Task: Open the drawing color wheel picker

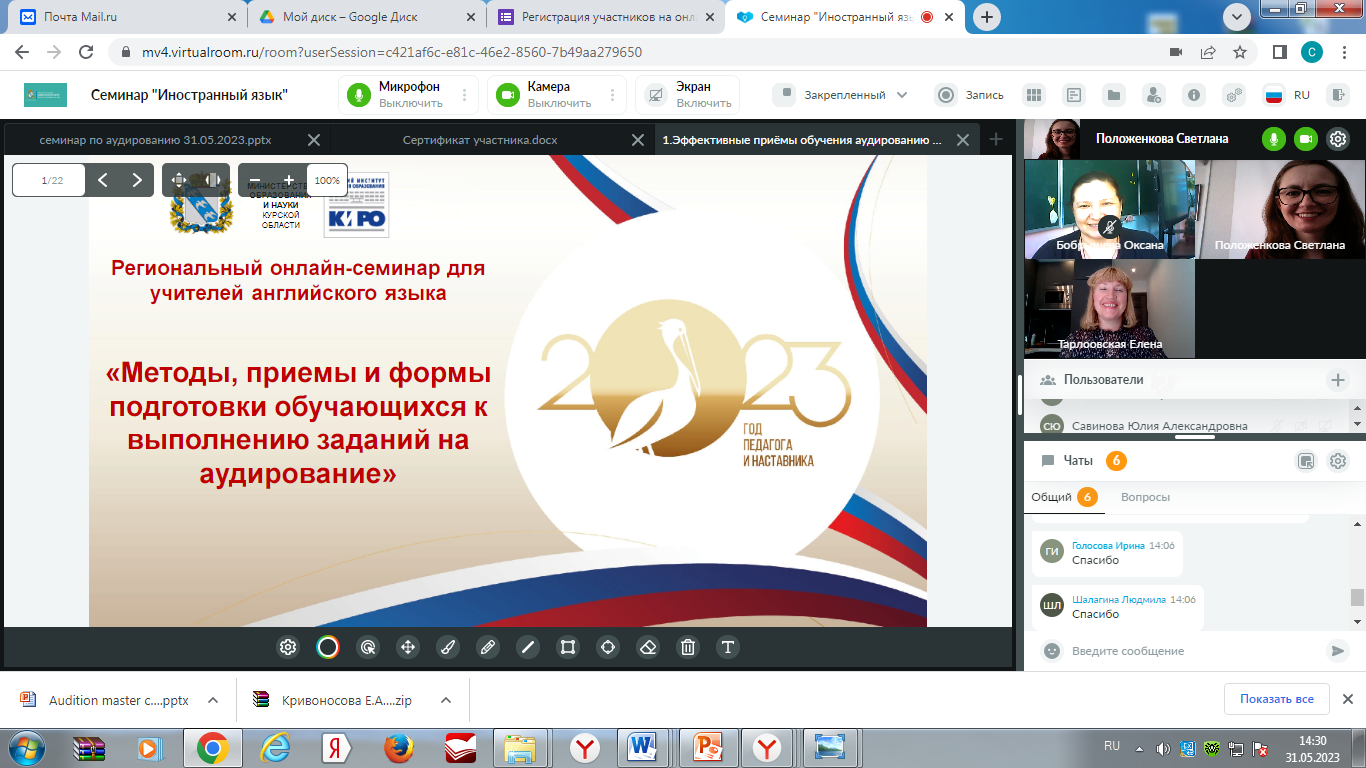Action: click(x=328, y=647)
